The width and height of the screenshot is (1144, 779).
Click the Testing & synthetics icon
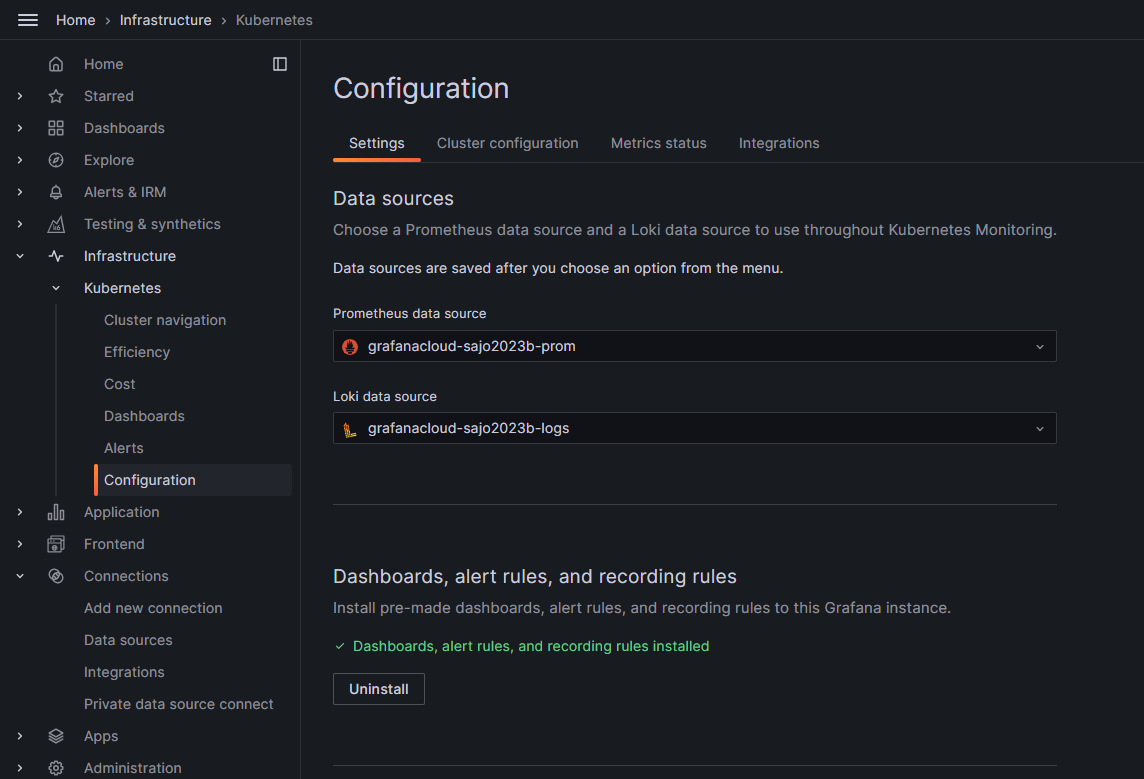pyautogui.click(x=55, y=223)
